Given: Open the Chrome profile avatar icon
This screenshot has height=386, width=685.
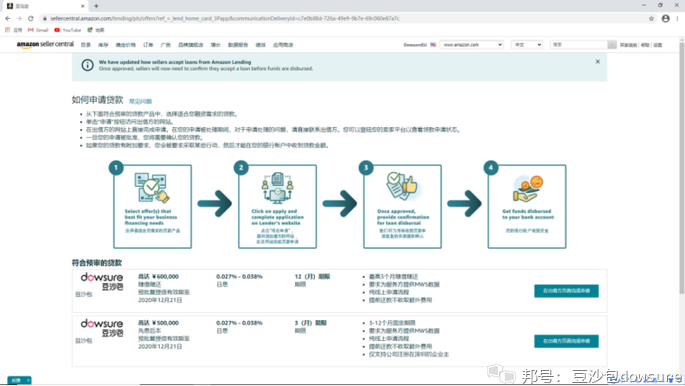Looking at the screenshot, I should click(665, 18).
